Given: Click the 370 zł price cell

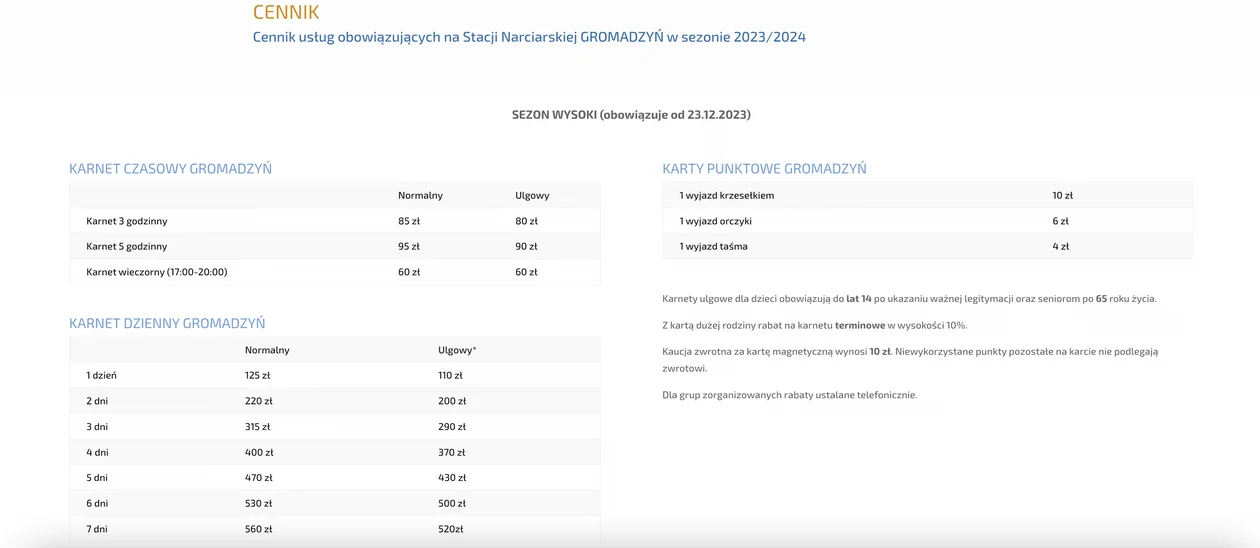Looking at the screenshot, I should click(x=452, y=452).
